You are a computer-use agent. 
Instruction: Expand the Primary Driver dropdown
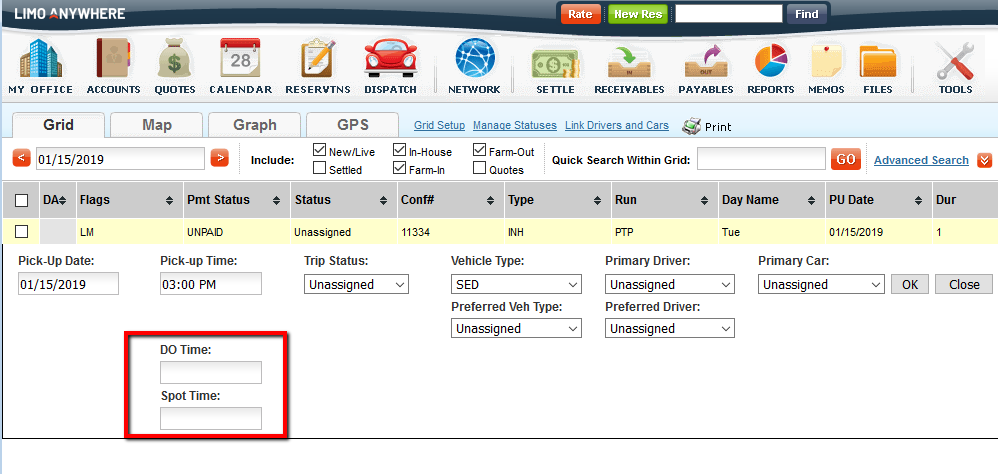click(670, 284)
